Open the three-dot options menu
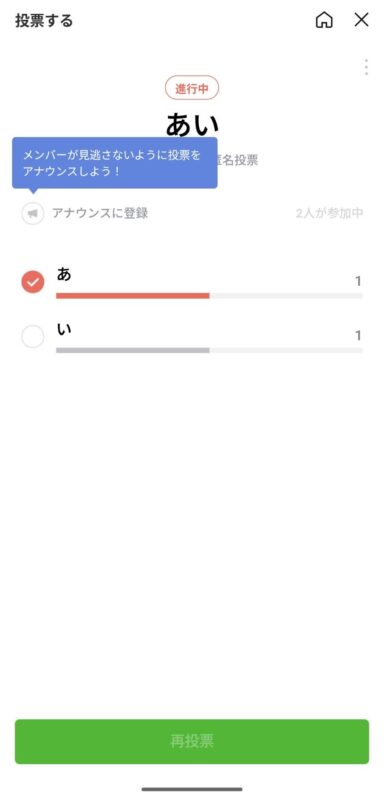384x800 pixels. [x=366, y=67]
